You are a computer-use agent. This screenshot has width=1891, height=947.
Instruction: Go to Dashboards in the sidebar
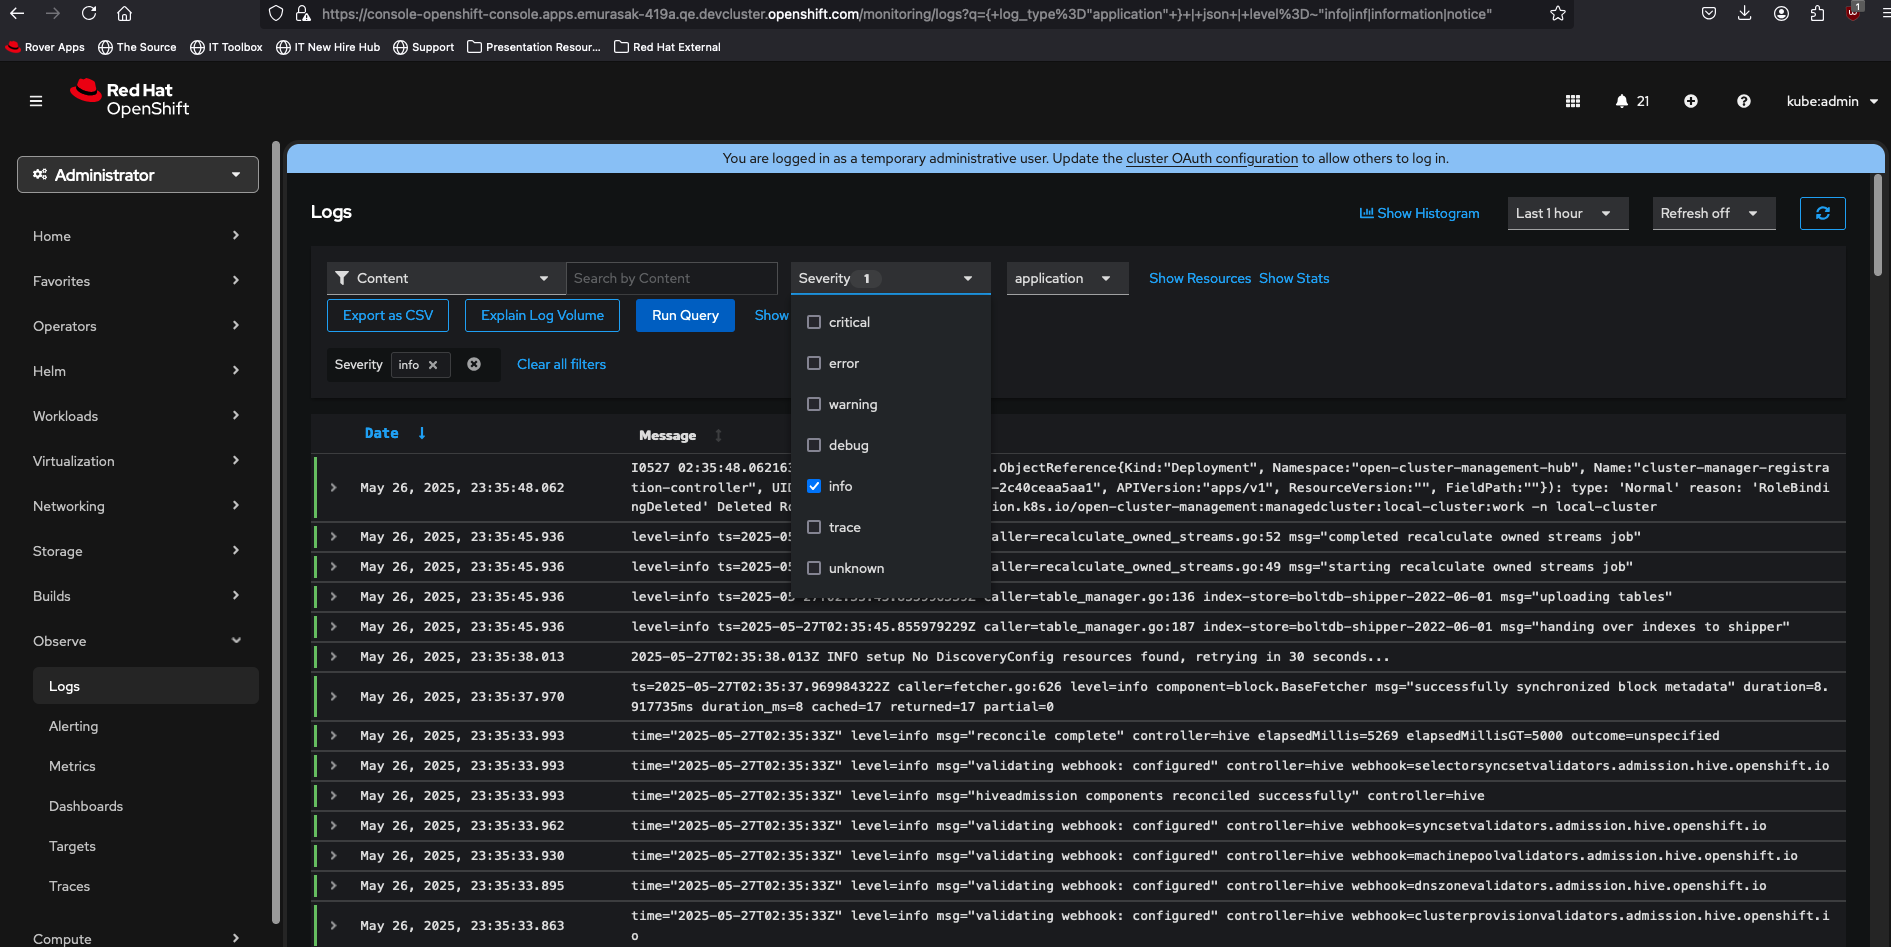pyautogui.click(x=86, y=806)
